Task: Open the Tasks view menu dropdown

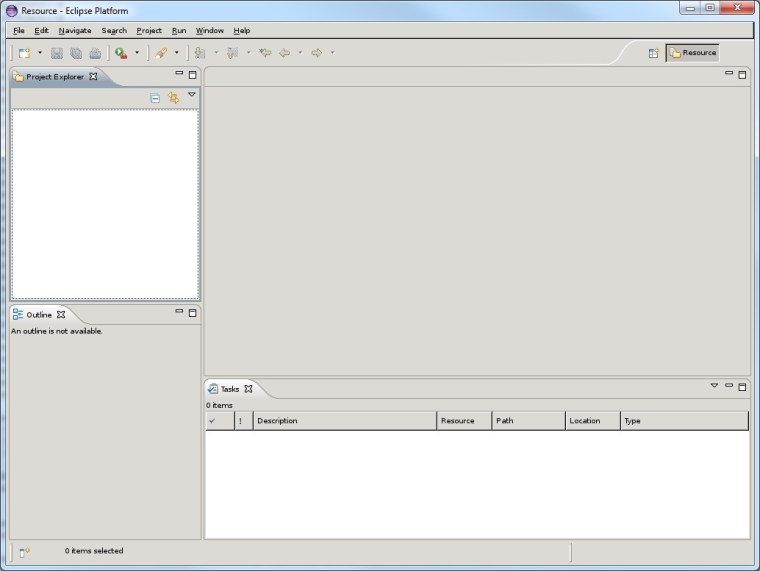Action: click(x=714, y=385)
